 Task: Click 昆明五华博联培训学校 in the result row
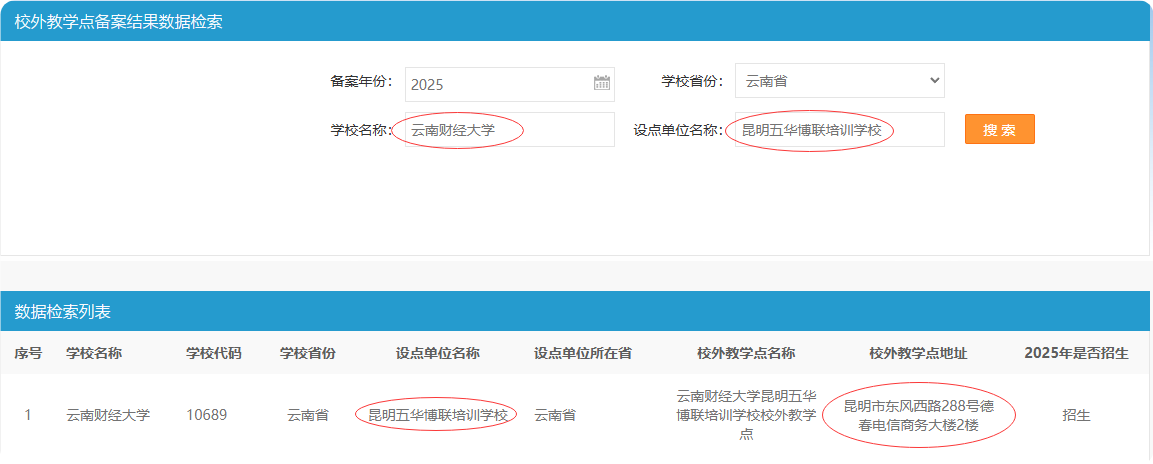pos(437,415)
